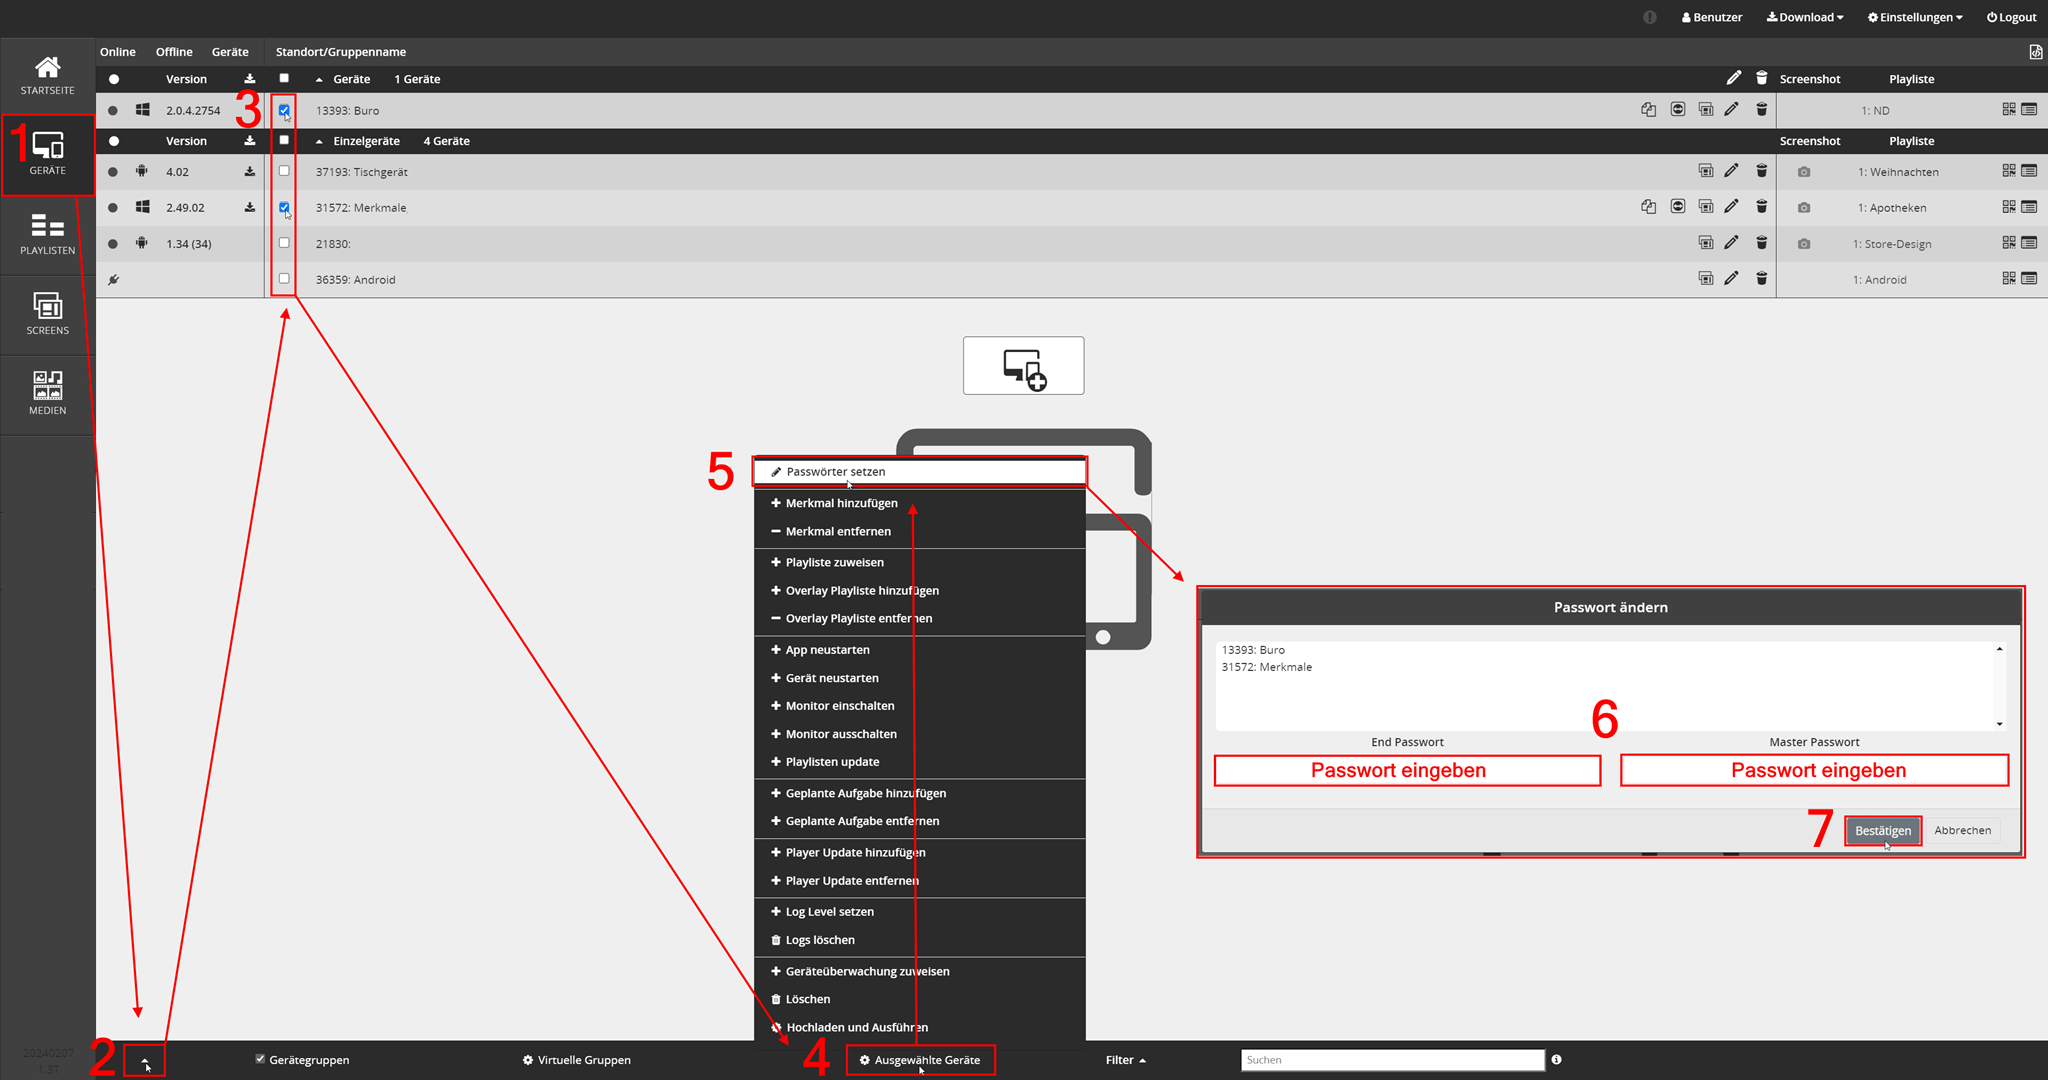Click QR code icon in Buro row

pyautogui.click(x=2008, y=110)
